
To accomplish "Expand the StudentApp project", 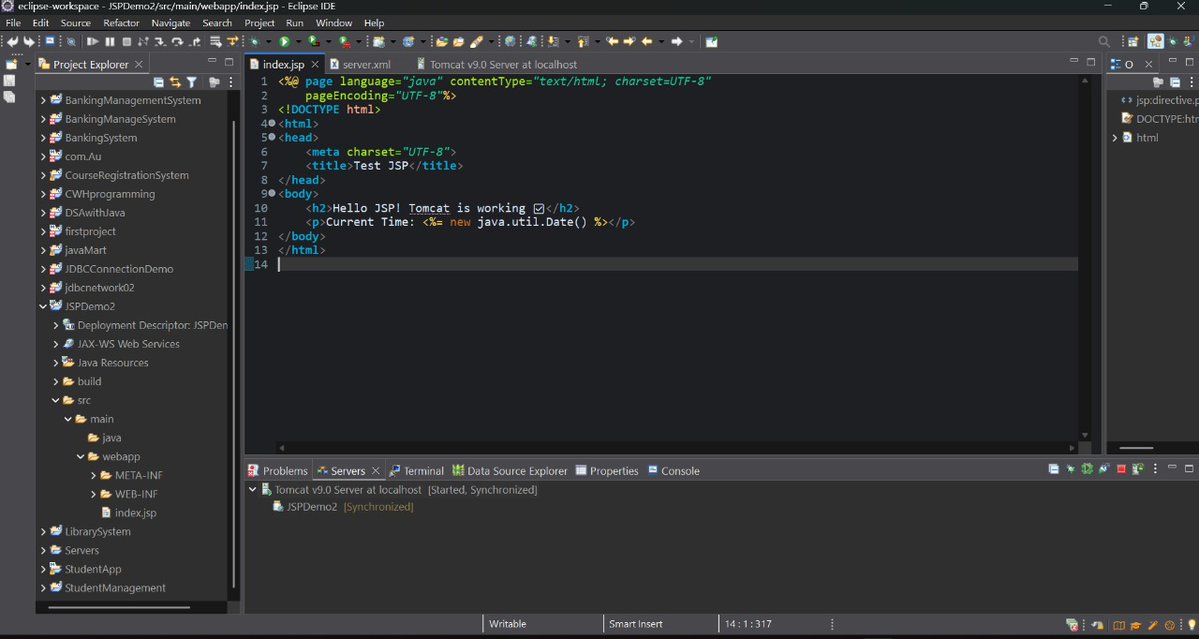I will tap(44, 569).
